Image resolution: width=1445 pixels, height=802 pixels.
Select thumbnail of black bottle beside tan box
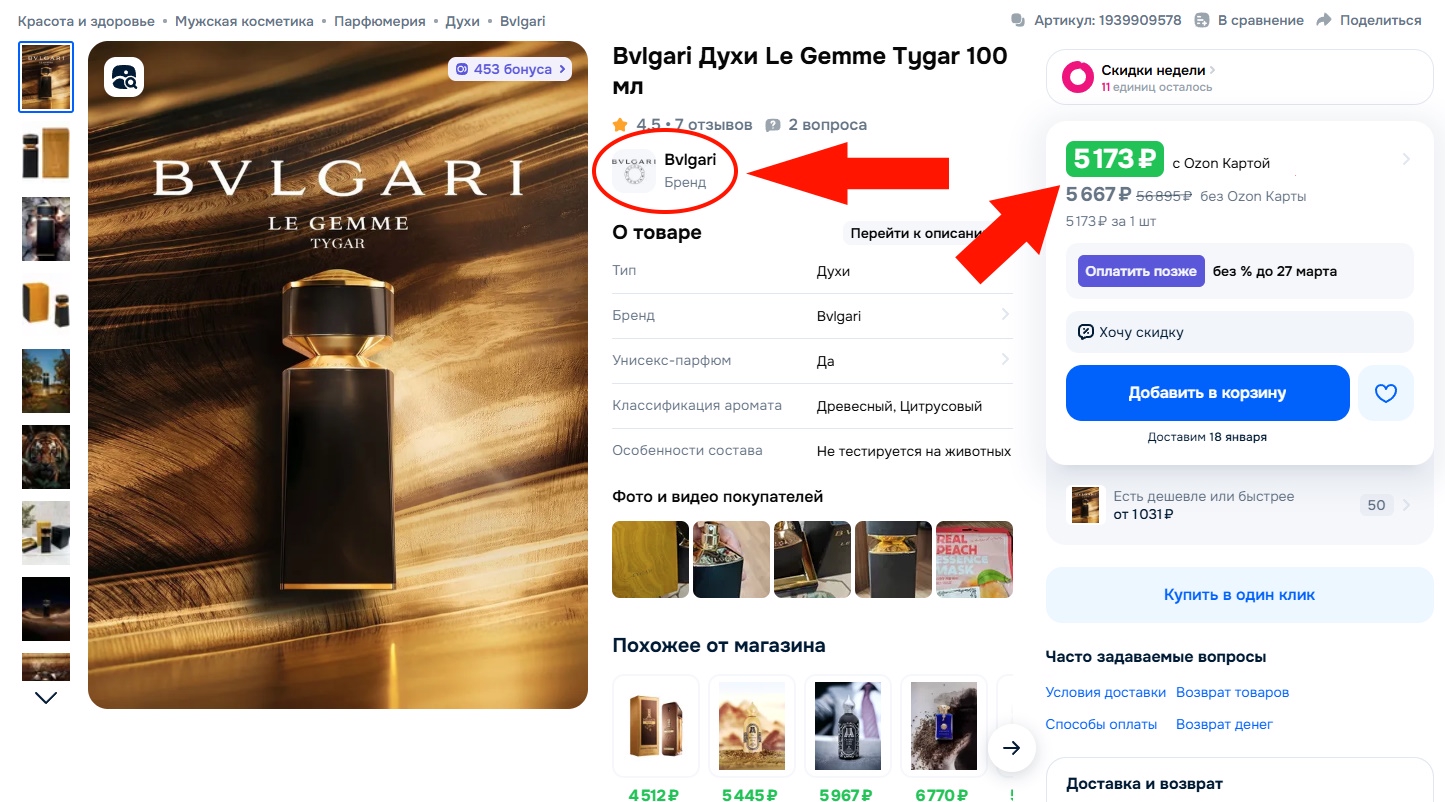point(46,153)
